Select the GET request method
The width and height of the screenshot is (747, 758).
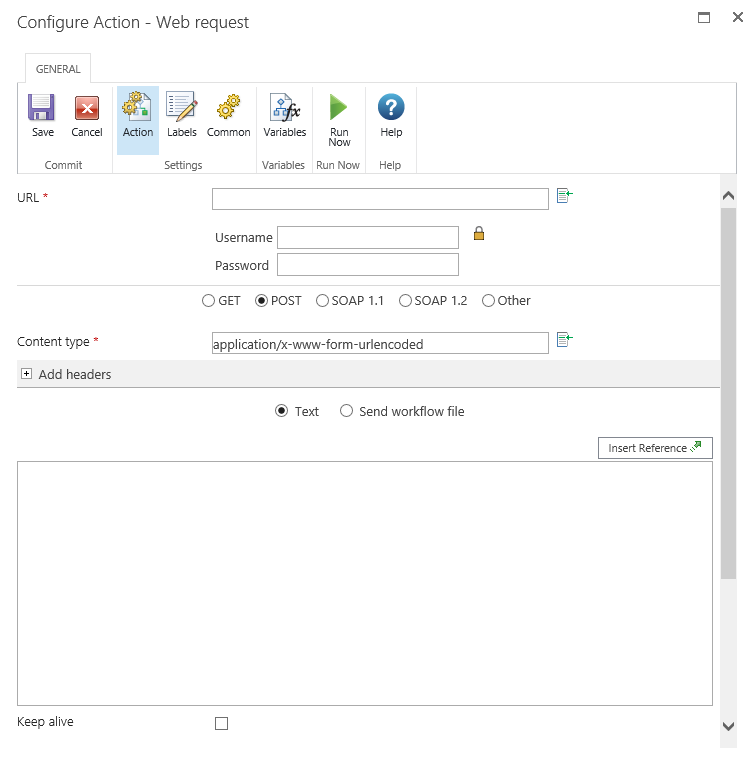pyautogui.click(x=208, y=301)
